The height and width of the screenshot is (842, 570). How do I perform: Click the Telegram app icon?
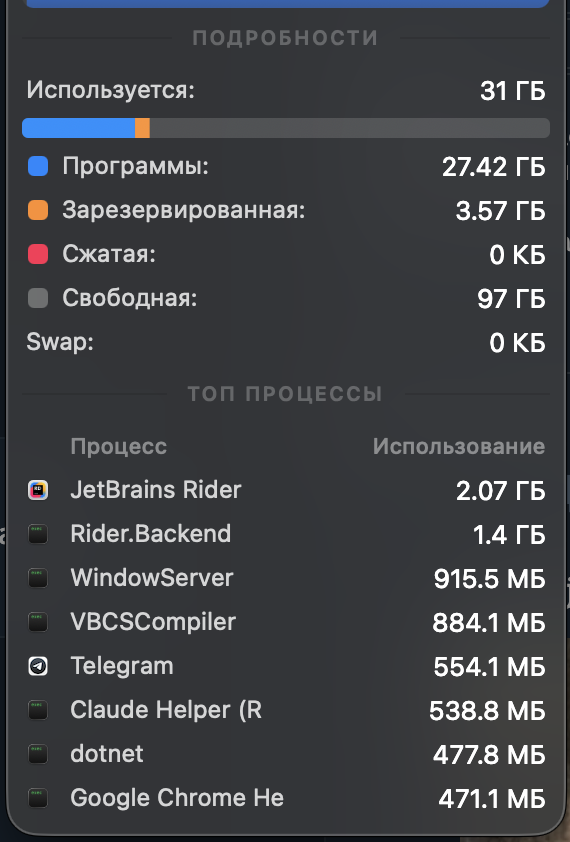pyautogui.click(x=38, y=666)
